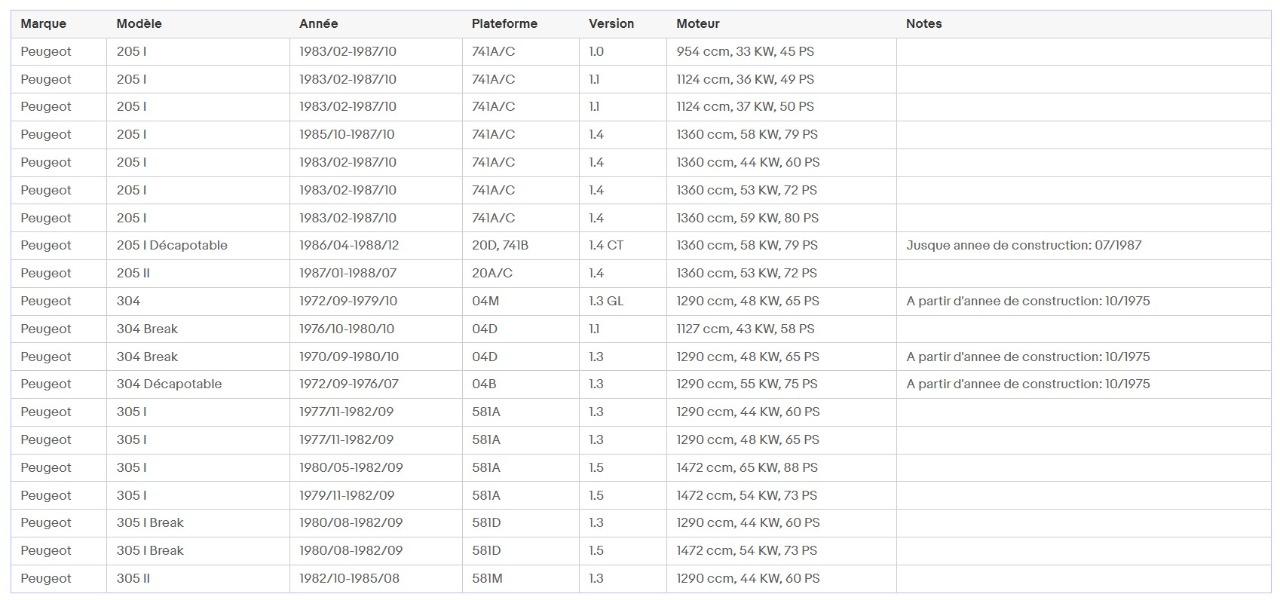Viewport: 1280px width, 600px height.
Task: Click the 1127 ccm, 43 KW engine cell
Action: [745, 328]
